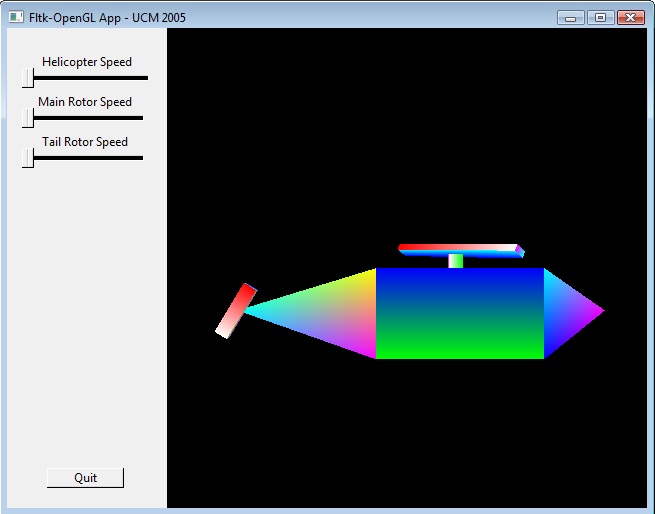Click the Main Rotor Speed slider handle

click(x=28, y=118)
